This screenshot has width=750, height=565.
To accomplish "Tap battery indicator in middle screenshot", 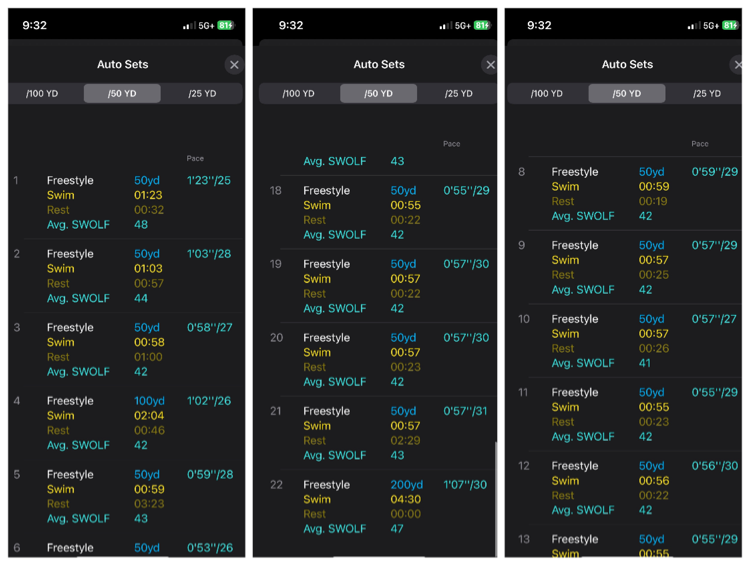I will 482,25.
